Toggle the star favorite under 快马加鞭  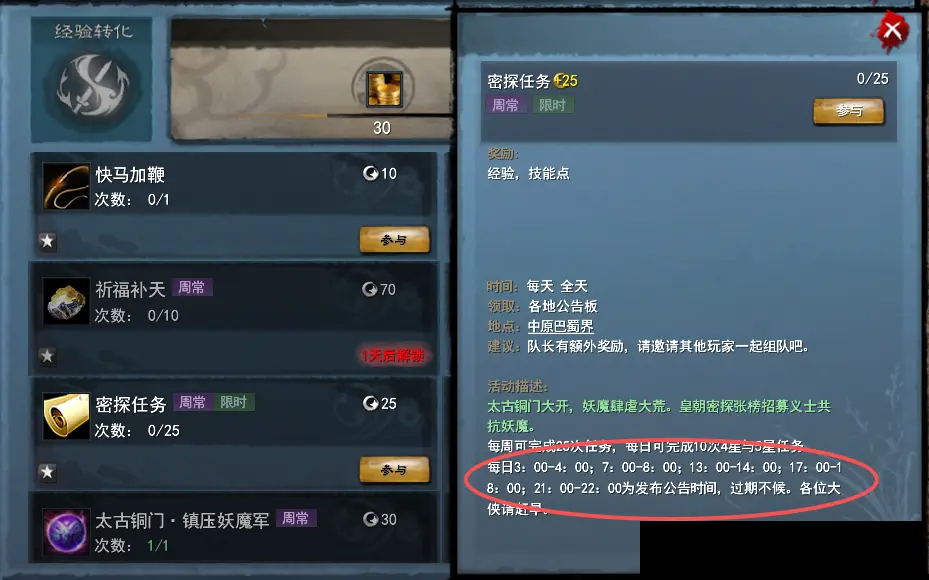point(47,241)
